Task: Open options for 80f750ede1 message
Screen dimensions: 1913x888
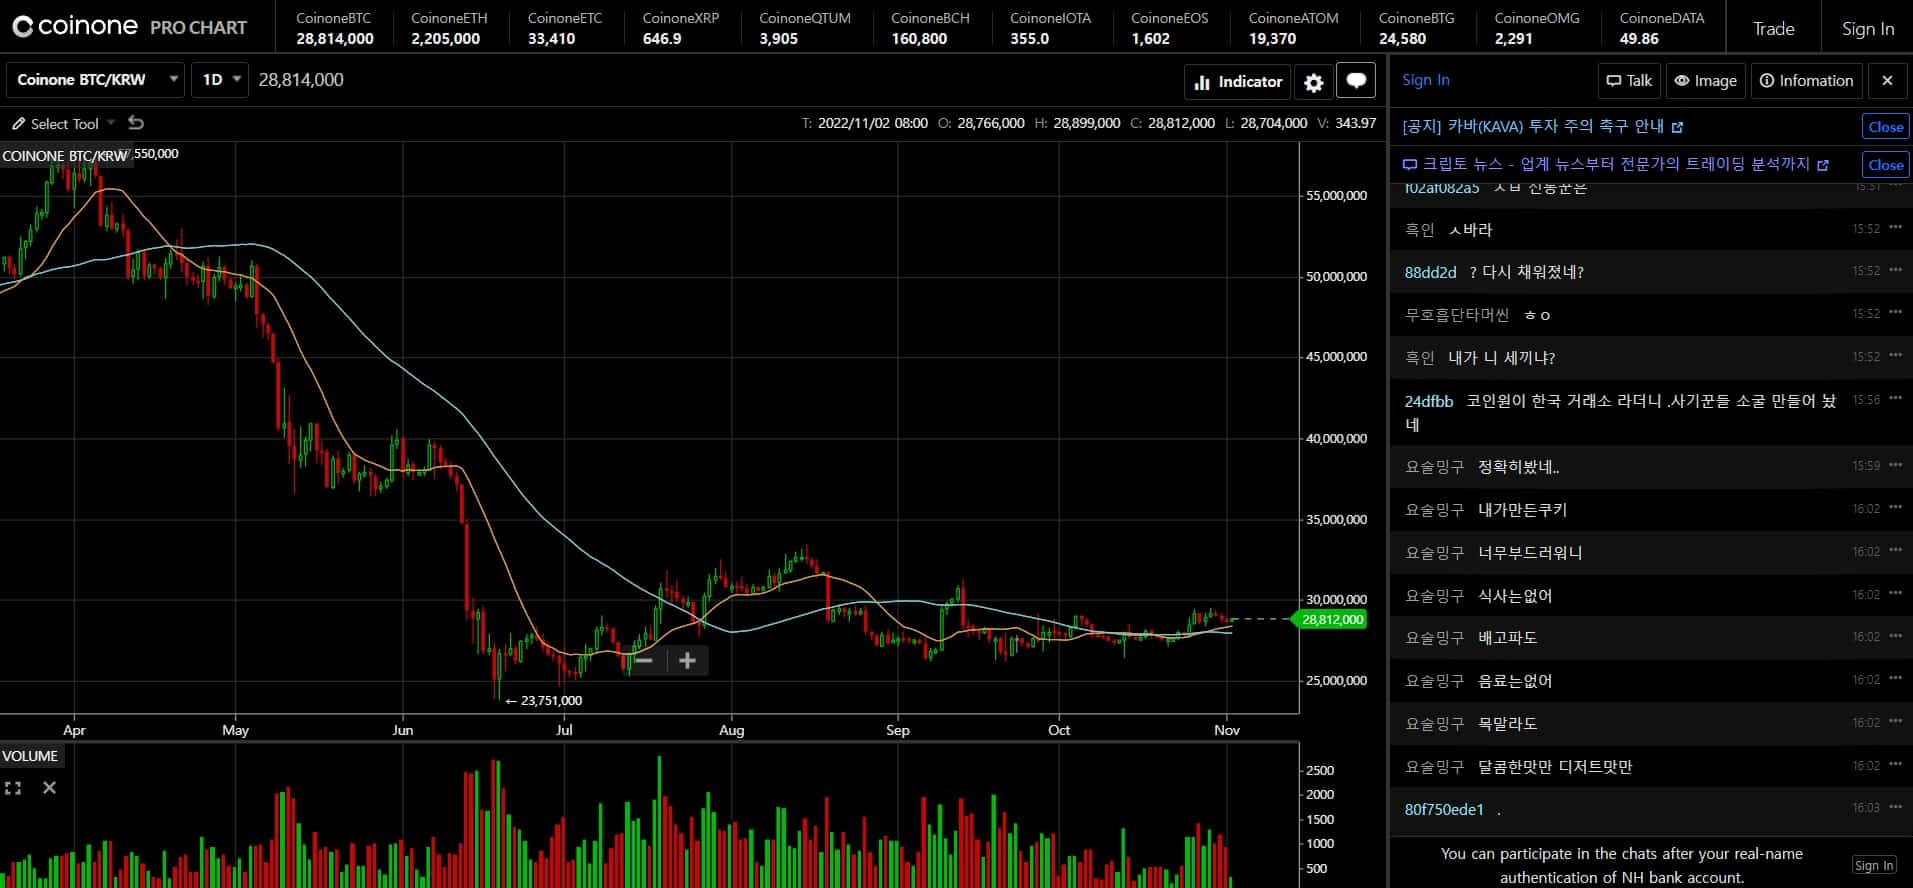Action: click(x=1895, y=806)
